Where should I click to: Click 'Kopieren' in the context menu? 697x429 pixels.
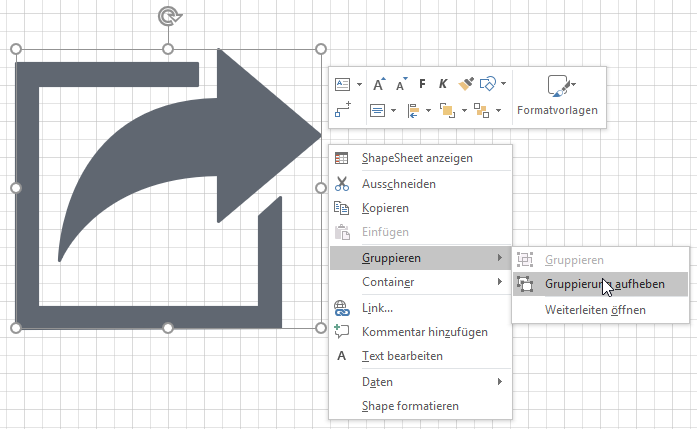385,208
